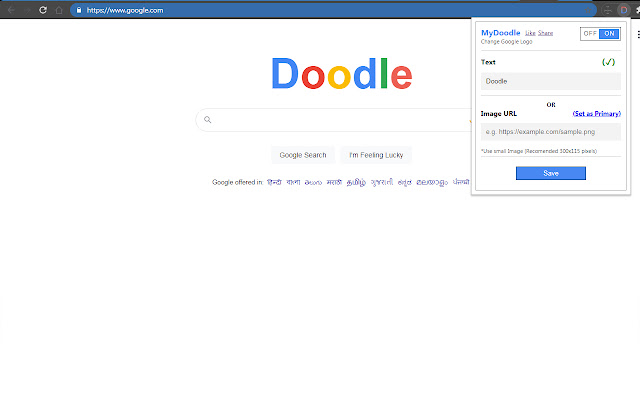Open the MyDoodle extension icon in toolbar

[x=624, y=10]
